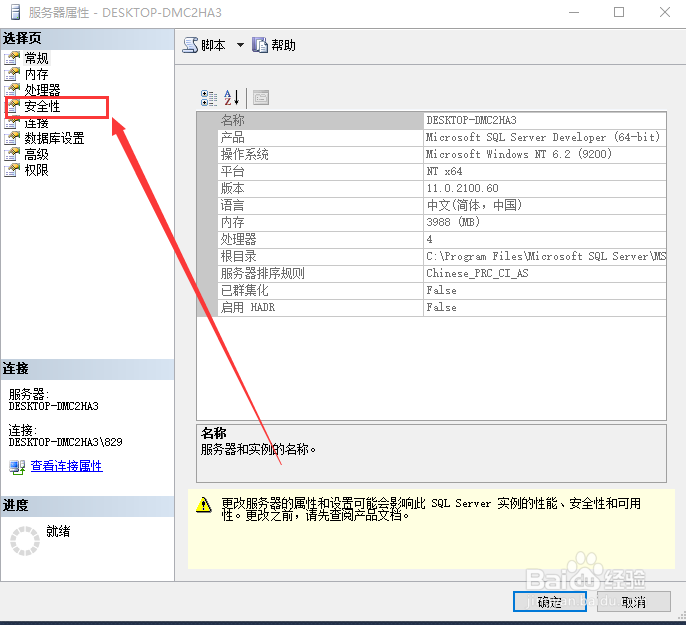Click the 数据库设置 page icon
Viewport: 686px width, 625px height.
point(12,138)
